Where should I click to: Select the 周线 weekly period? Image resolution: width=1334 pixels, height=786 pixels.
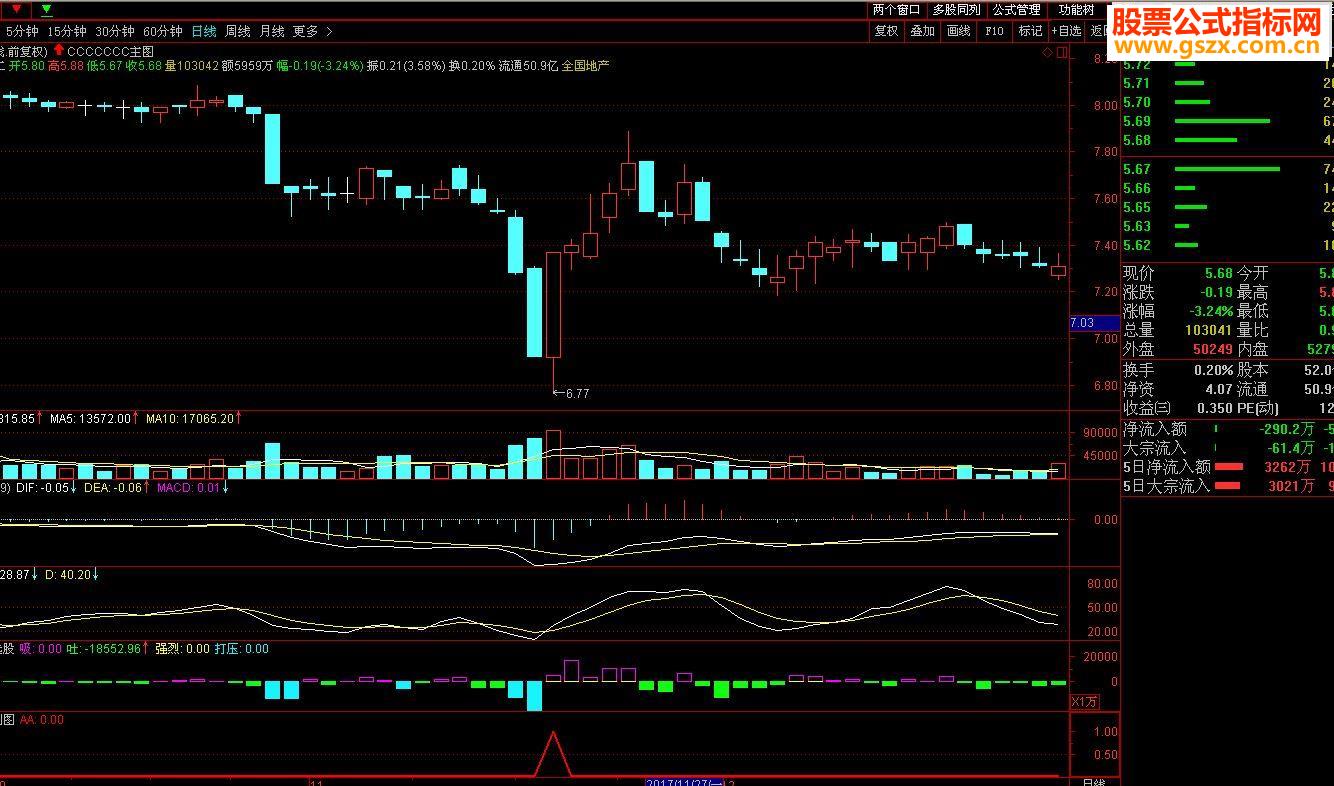[238, 31]
